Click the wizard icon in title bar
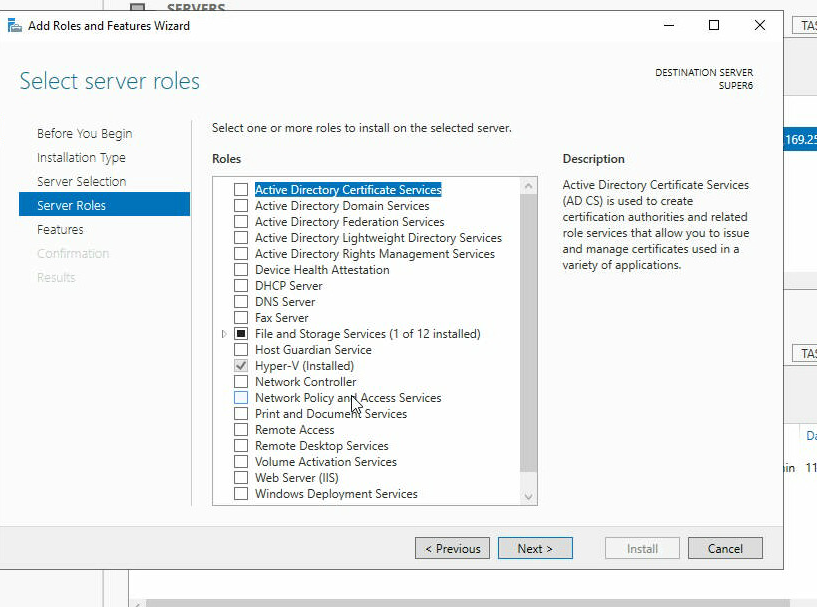 click(x=15, y=26)
